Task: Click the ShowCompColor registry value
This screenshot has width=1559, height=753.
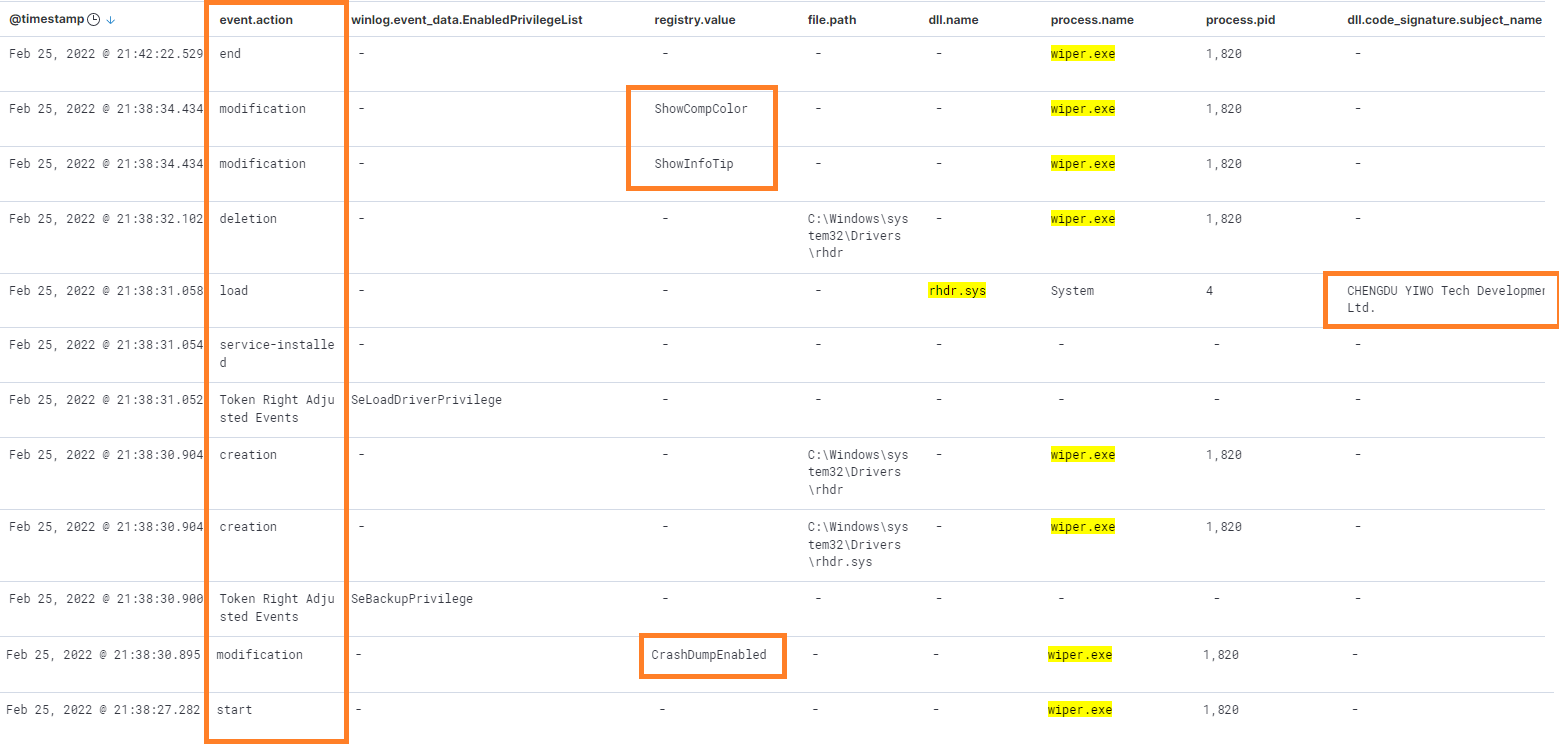Action: click(701, 109)
